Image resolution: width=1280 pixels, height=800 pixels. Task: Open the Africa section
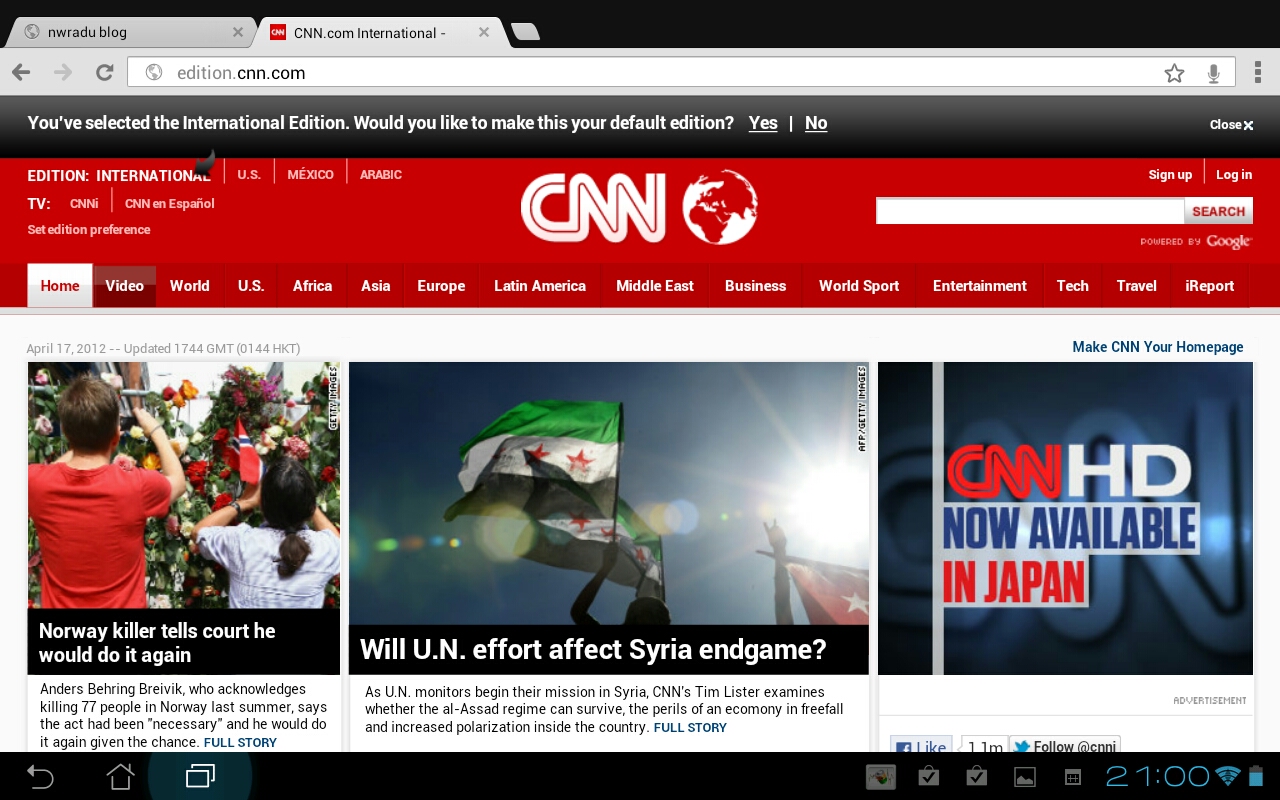click(x=312, y=285)
